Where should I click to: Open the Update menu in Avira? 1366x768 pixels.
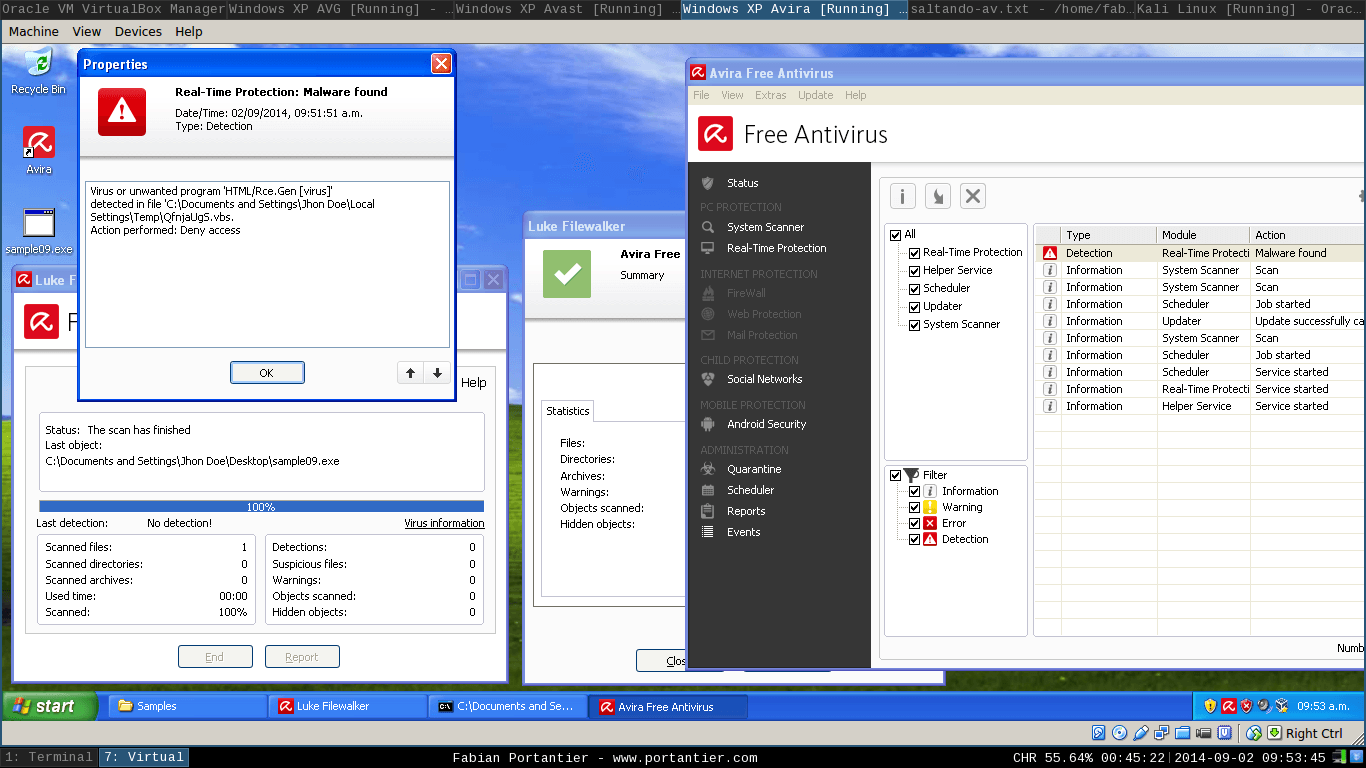pos(815,95)
